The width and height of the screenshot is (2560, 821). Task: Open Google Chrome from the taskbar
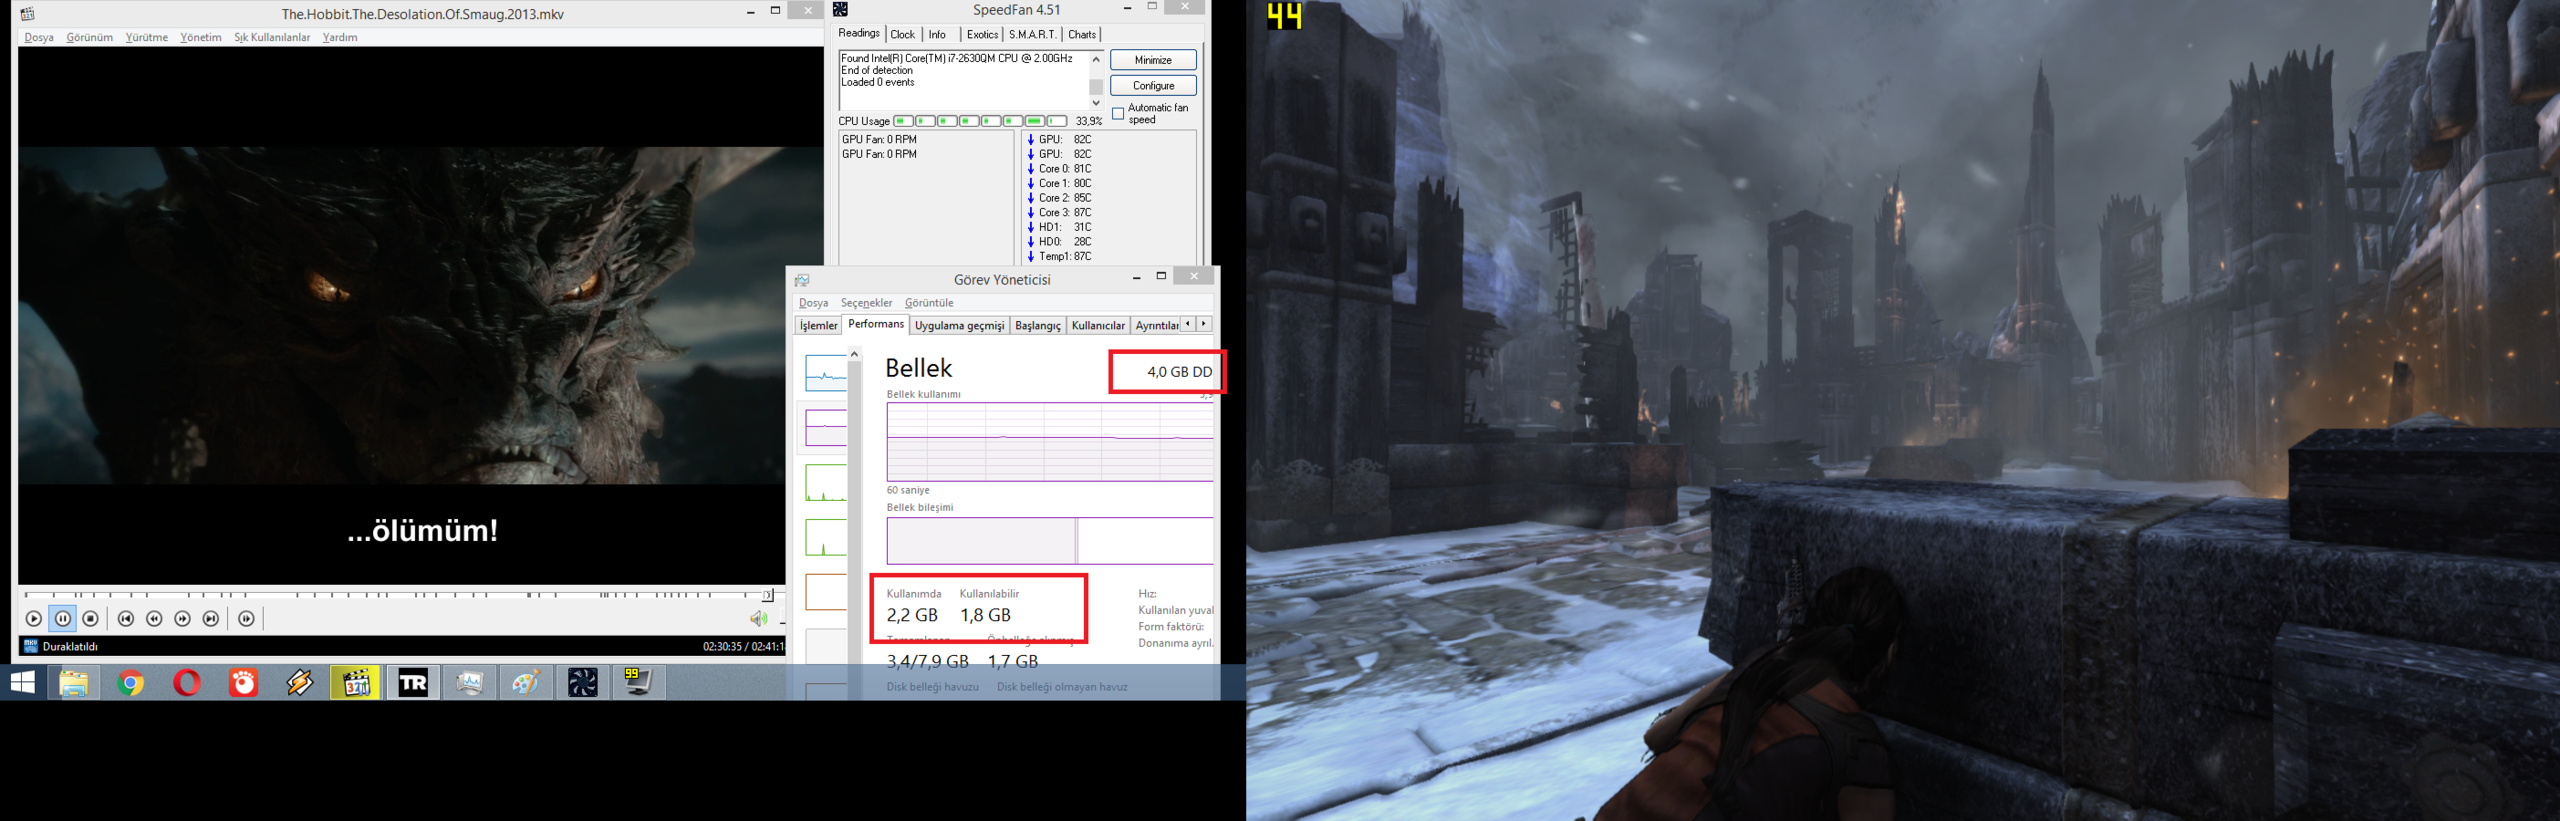coord(130,683)
